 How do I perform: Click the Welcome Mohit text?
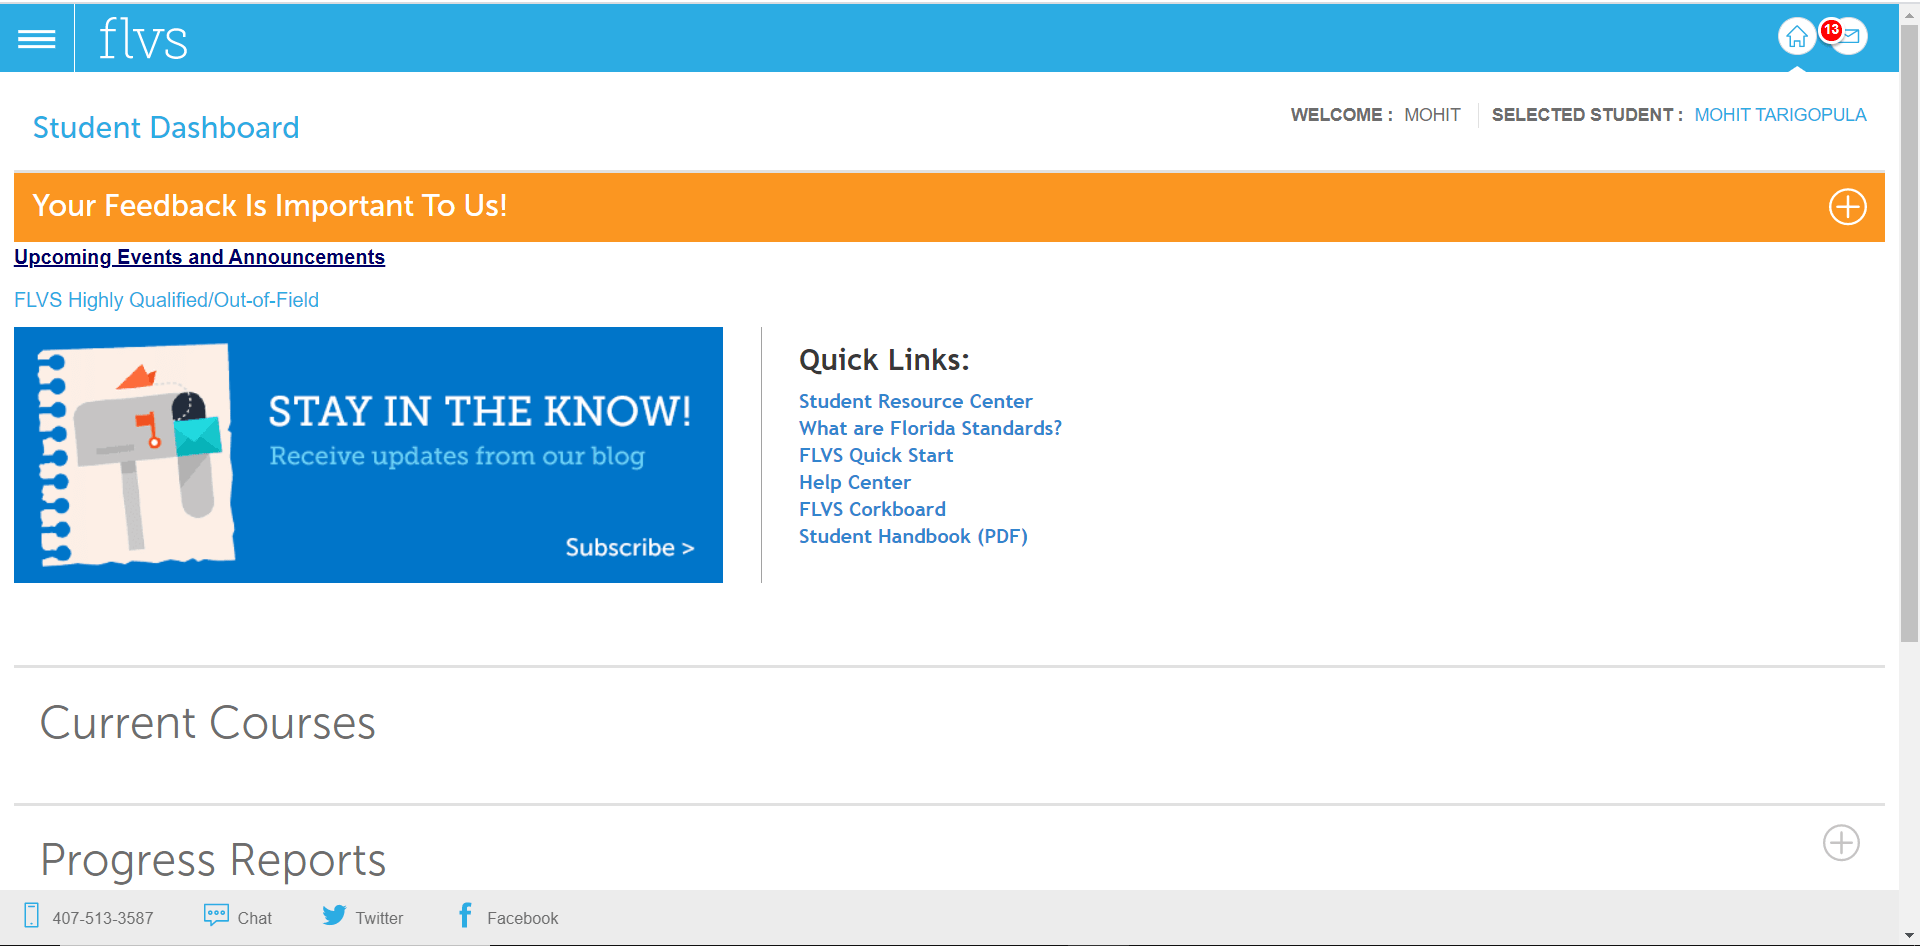click(1375, 115)
